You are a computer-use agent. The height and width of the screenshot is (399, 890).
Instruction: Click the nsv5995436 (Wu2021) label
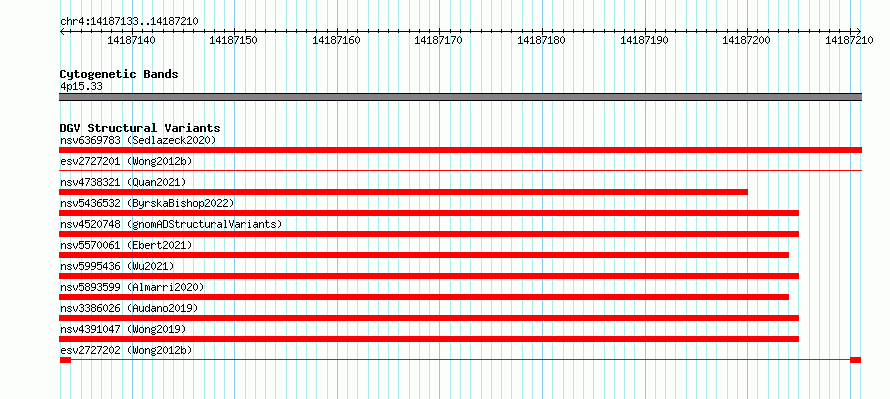(x=117, y=266)
